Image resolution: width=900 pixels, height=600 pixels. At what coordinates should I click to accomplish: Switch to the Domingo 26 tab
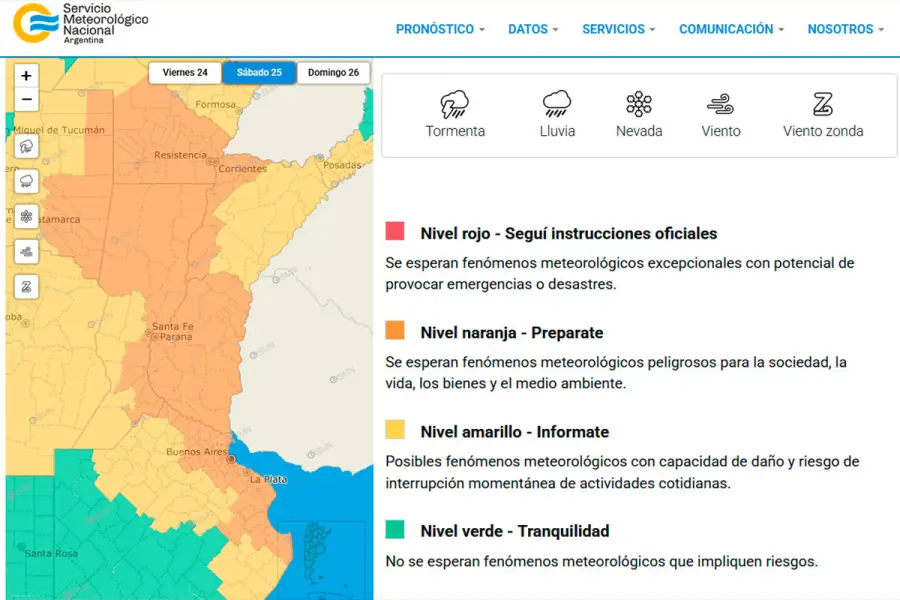333,73
